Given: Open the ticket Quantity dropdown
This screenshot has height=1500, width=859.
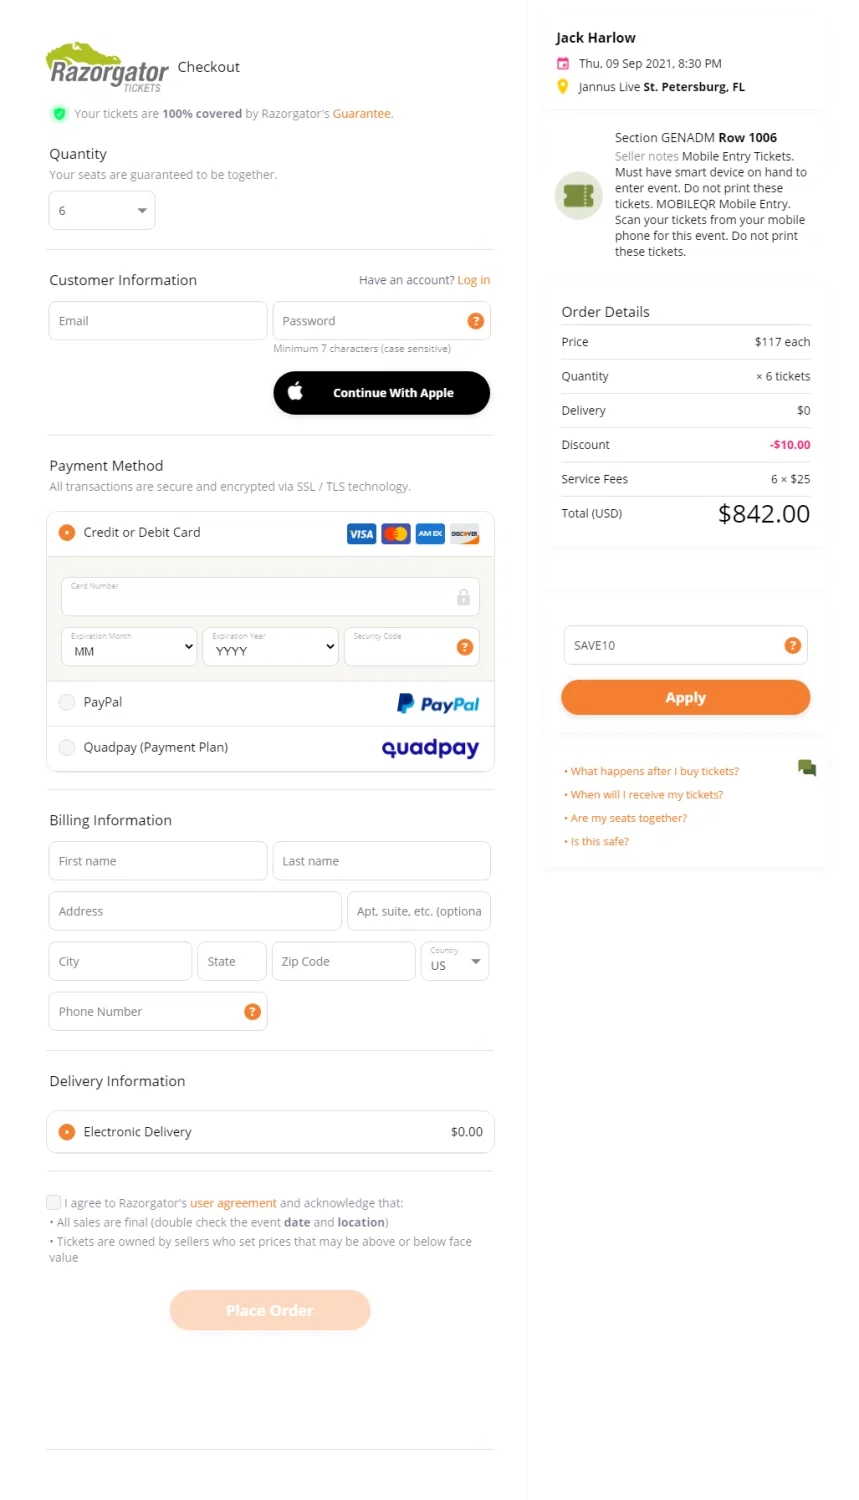Looking at the screenshot, I should click(x=102, y=211).
